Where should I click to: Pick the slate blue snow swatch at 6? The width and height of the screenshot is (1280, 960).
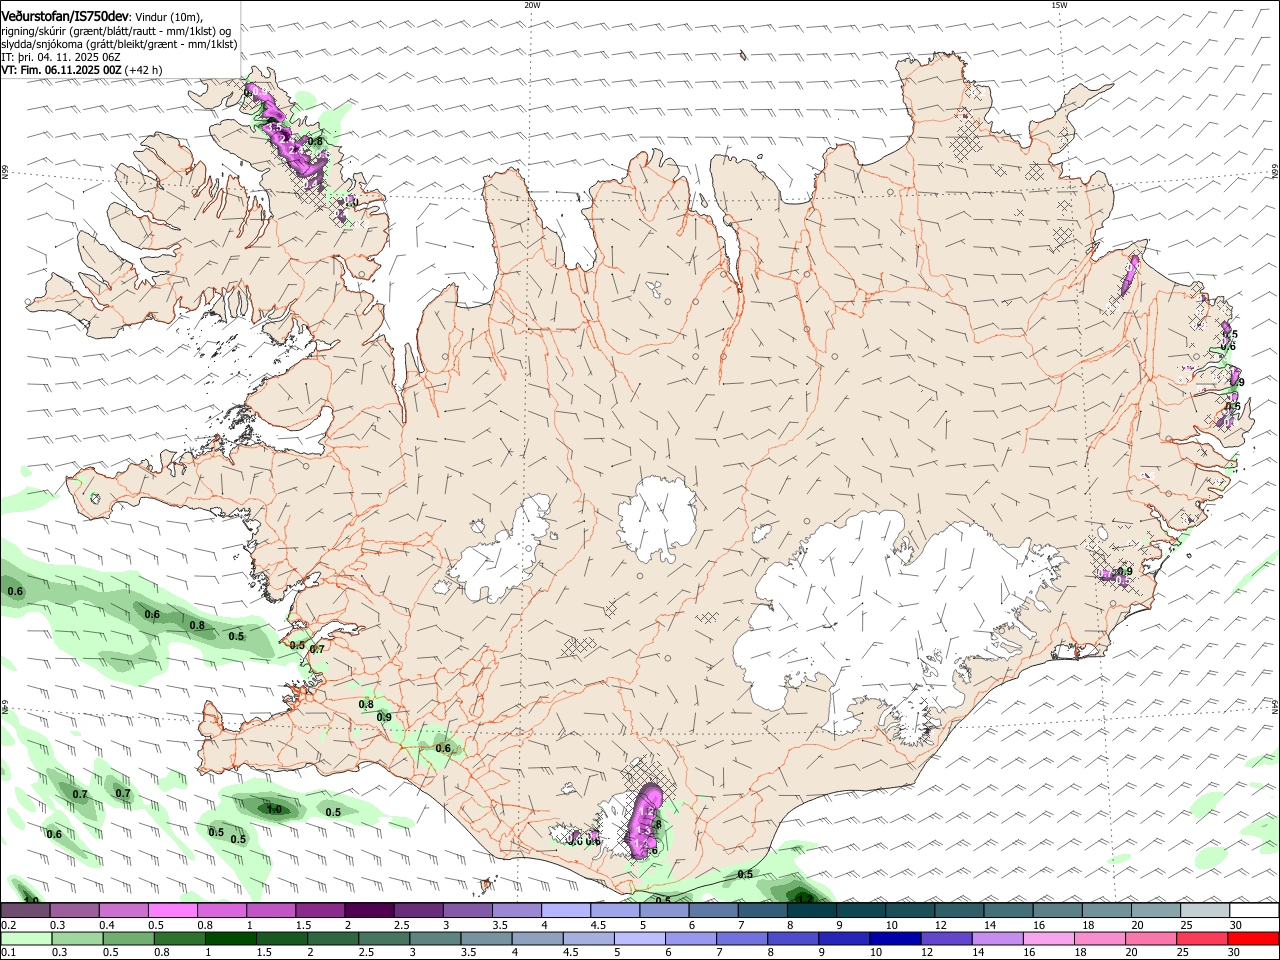[712, 910]
